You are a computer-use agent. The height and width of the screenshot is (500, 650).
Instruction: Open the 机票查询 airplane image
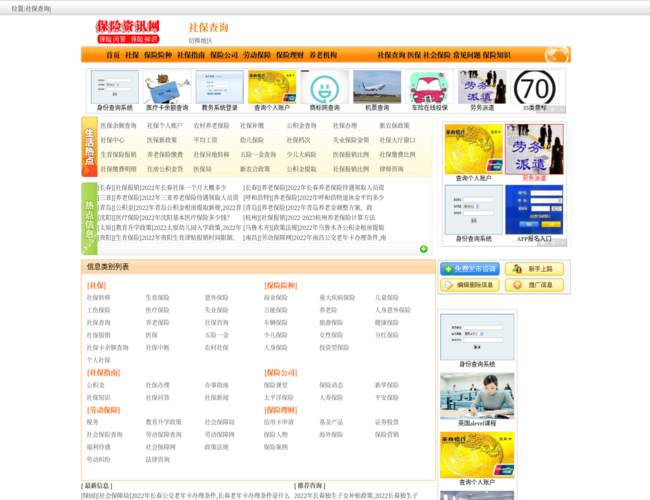point(377,87)
